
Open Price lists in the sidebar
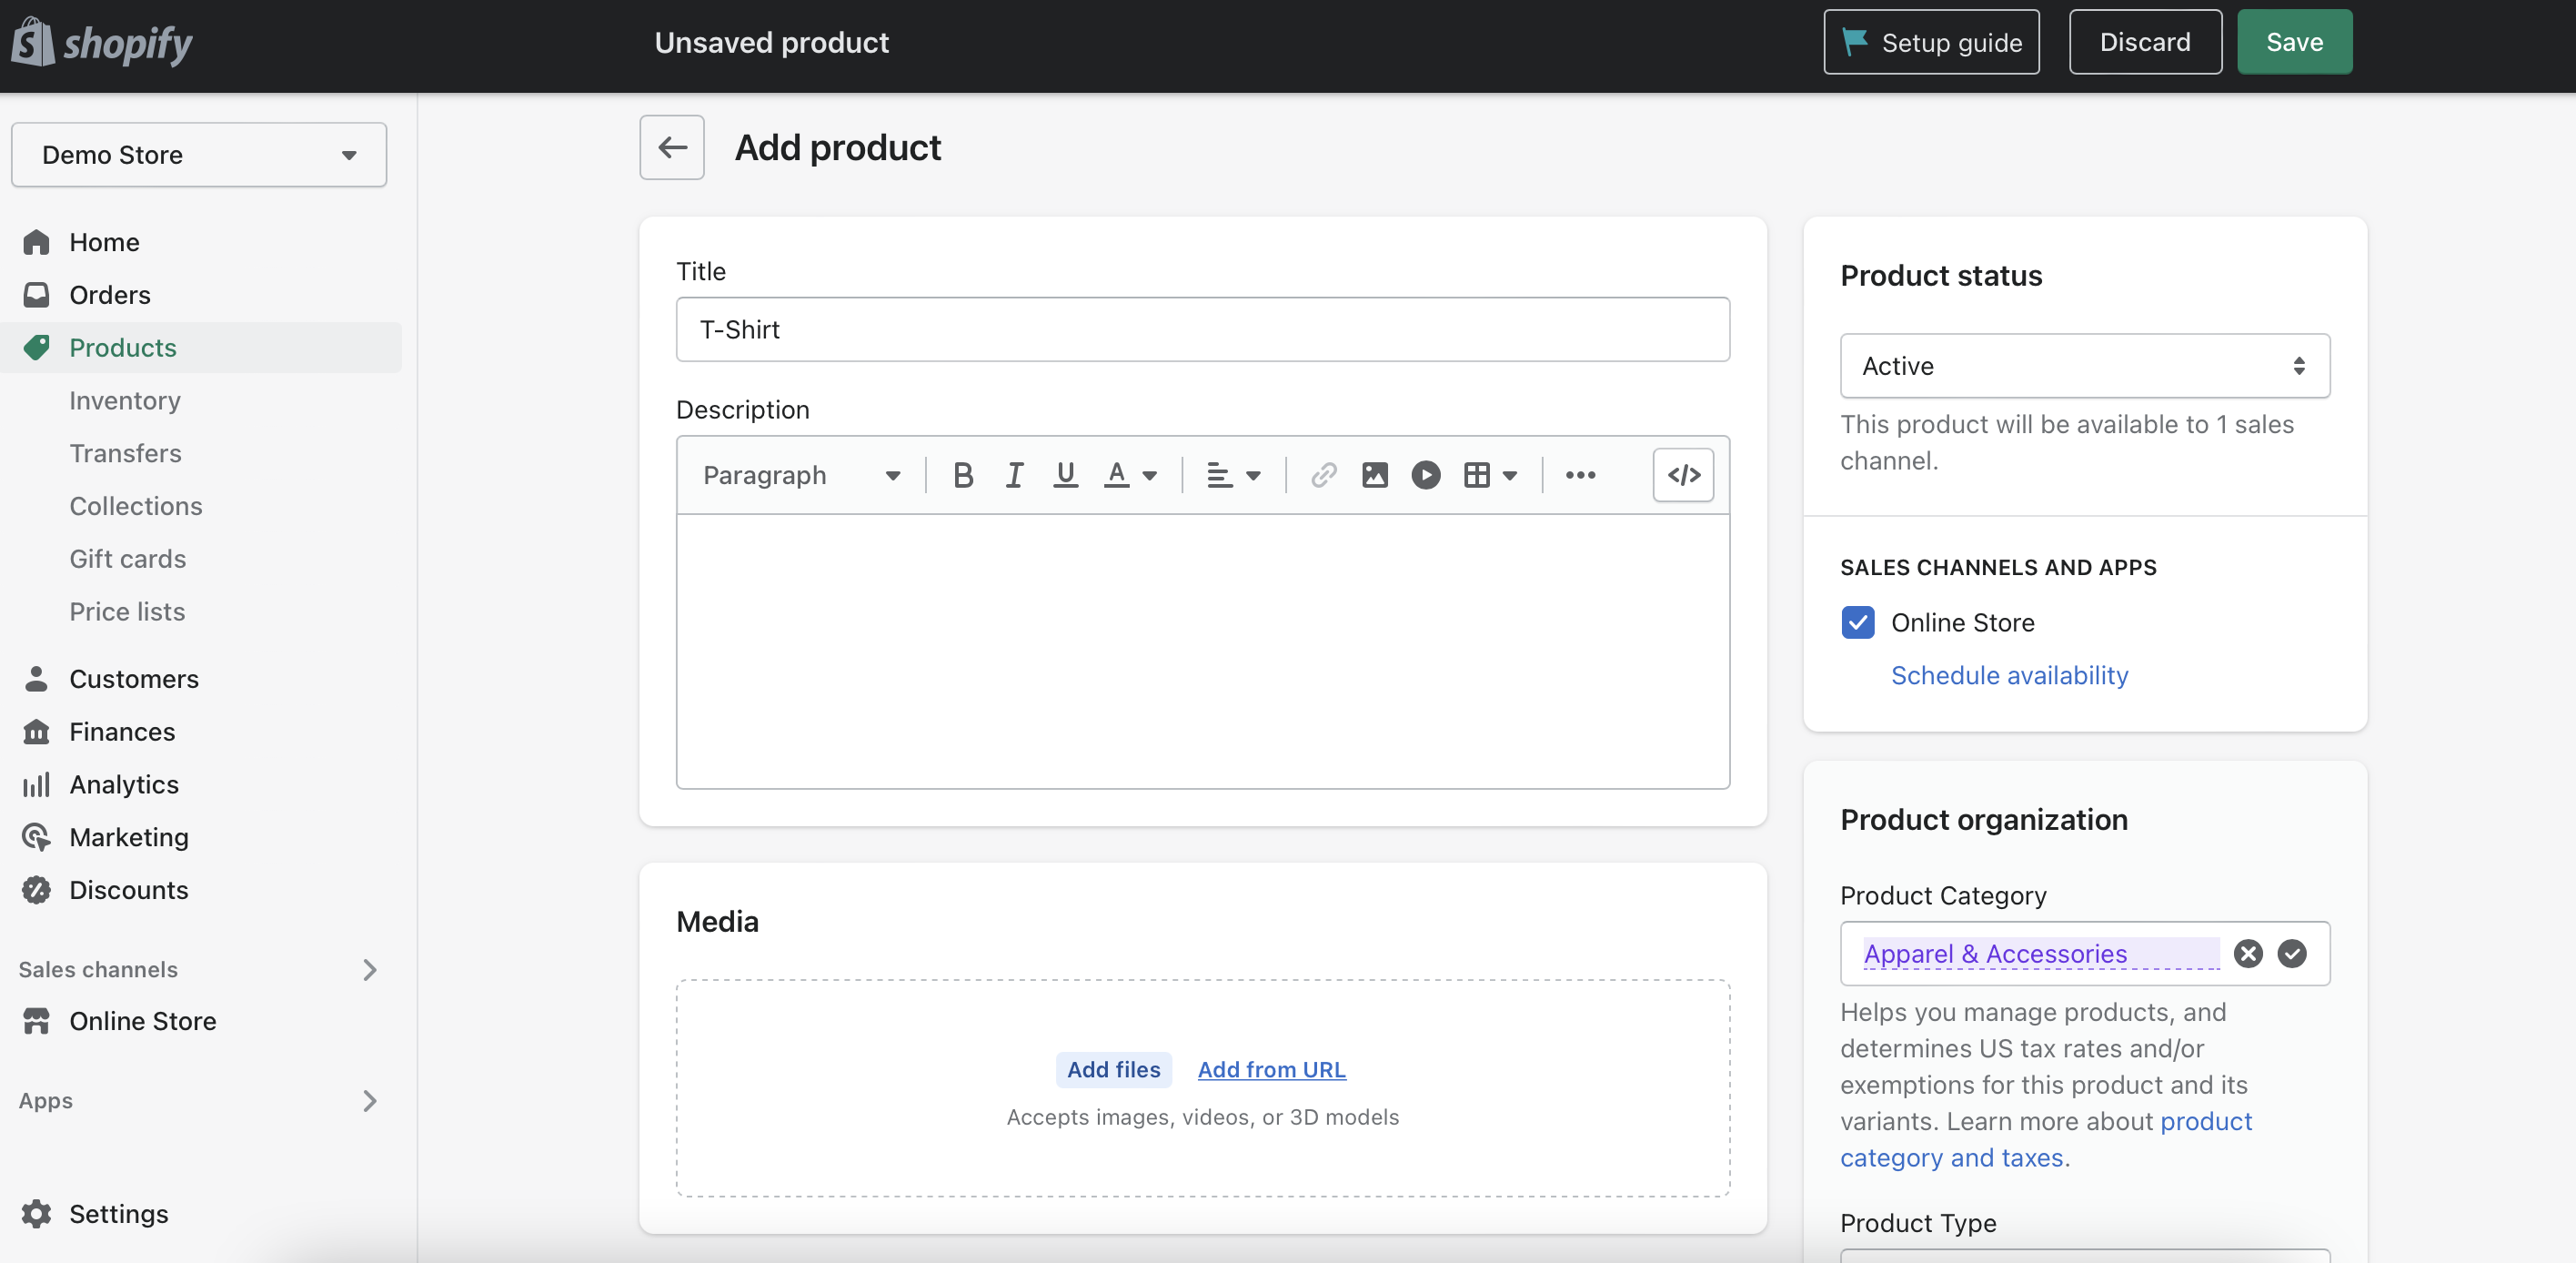(127, 612)
